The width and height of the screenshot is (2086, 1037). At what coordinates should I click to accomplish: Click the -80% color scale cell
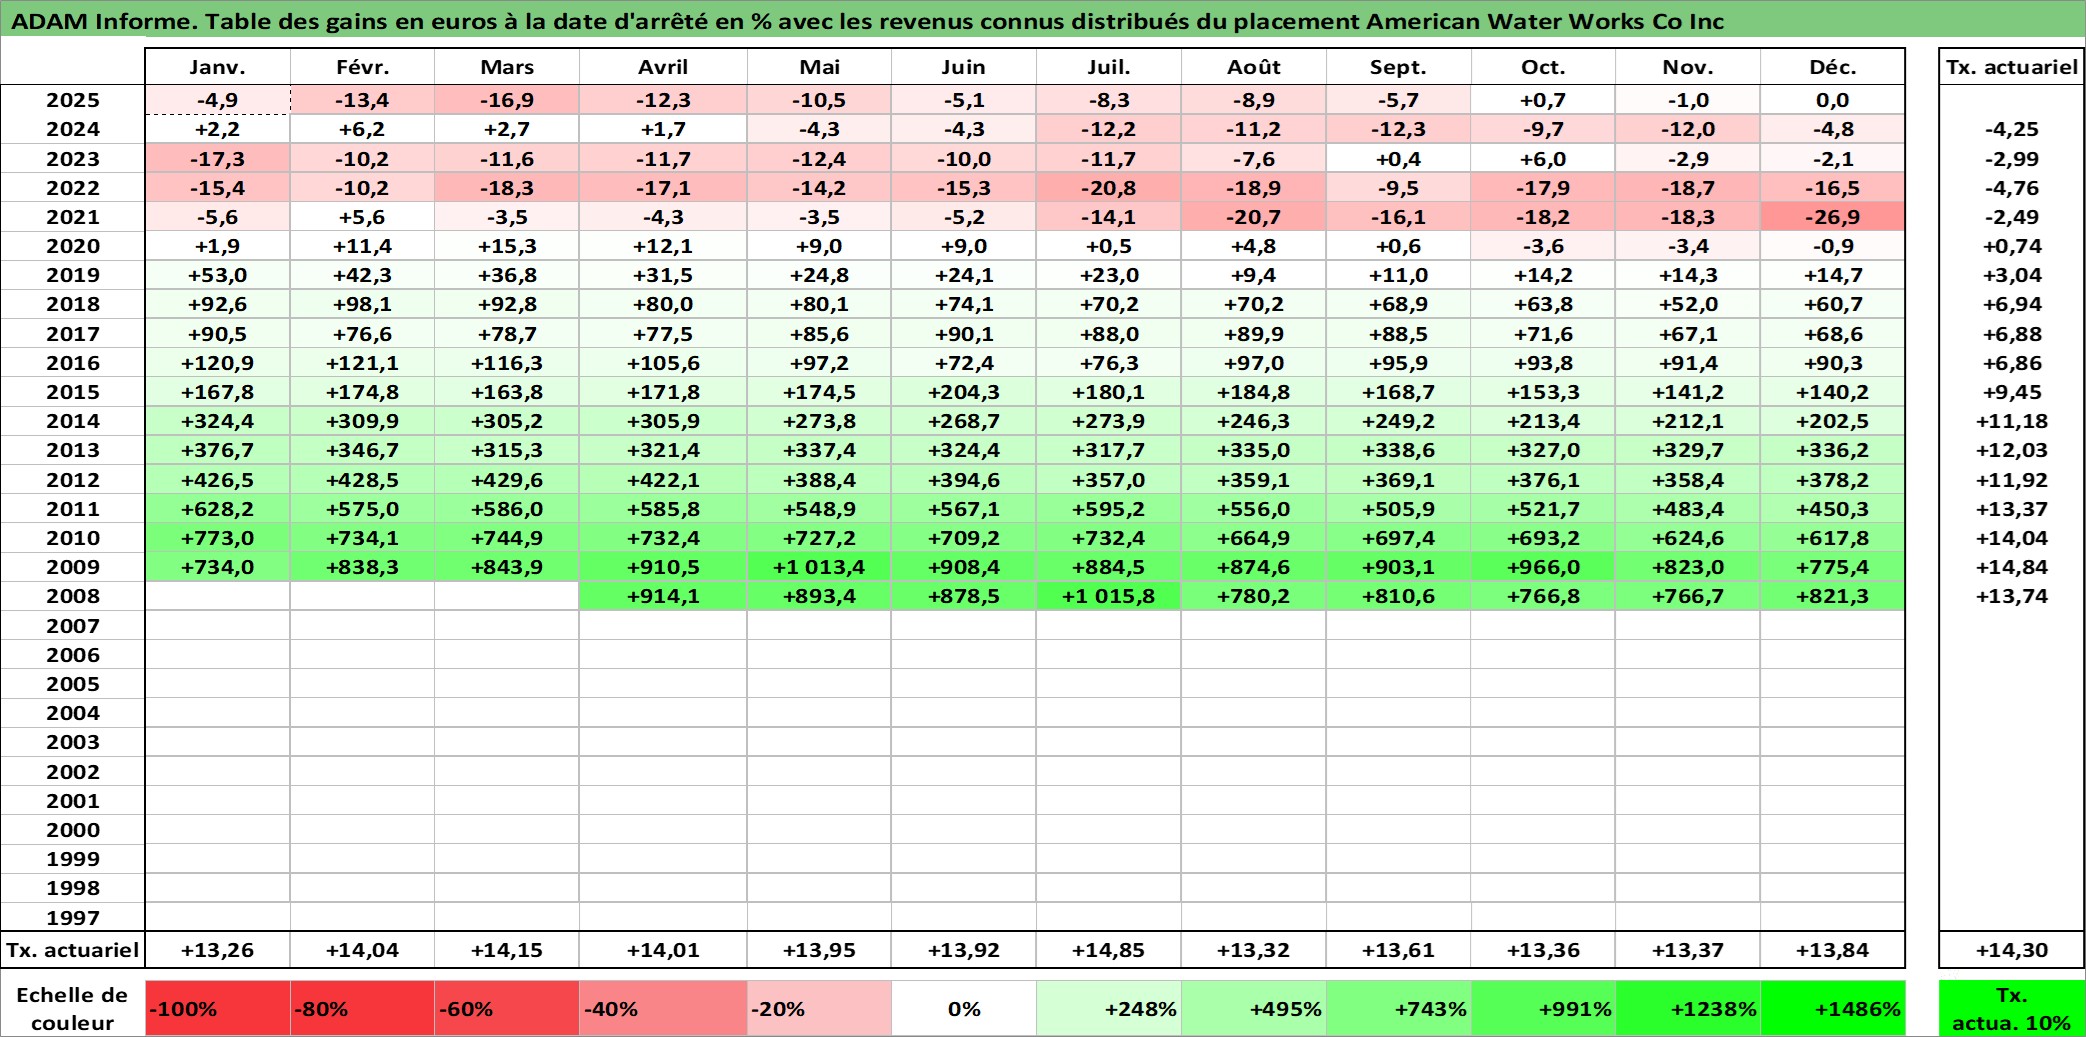(x=362, y=1008)
